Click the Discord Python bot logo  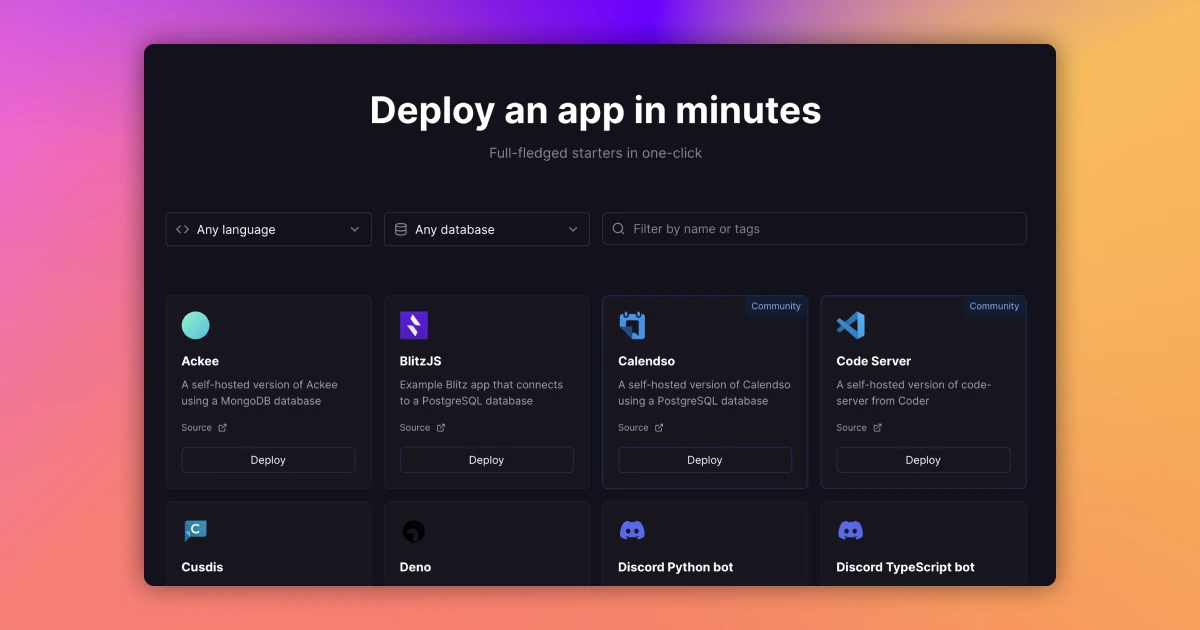632,531
